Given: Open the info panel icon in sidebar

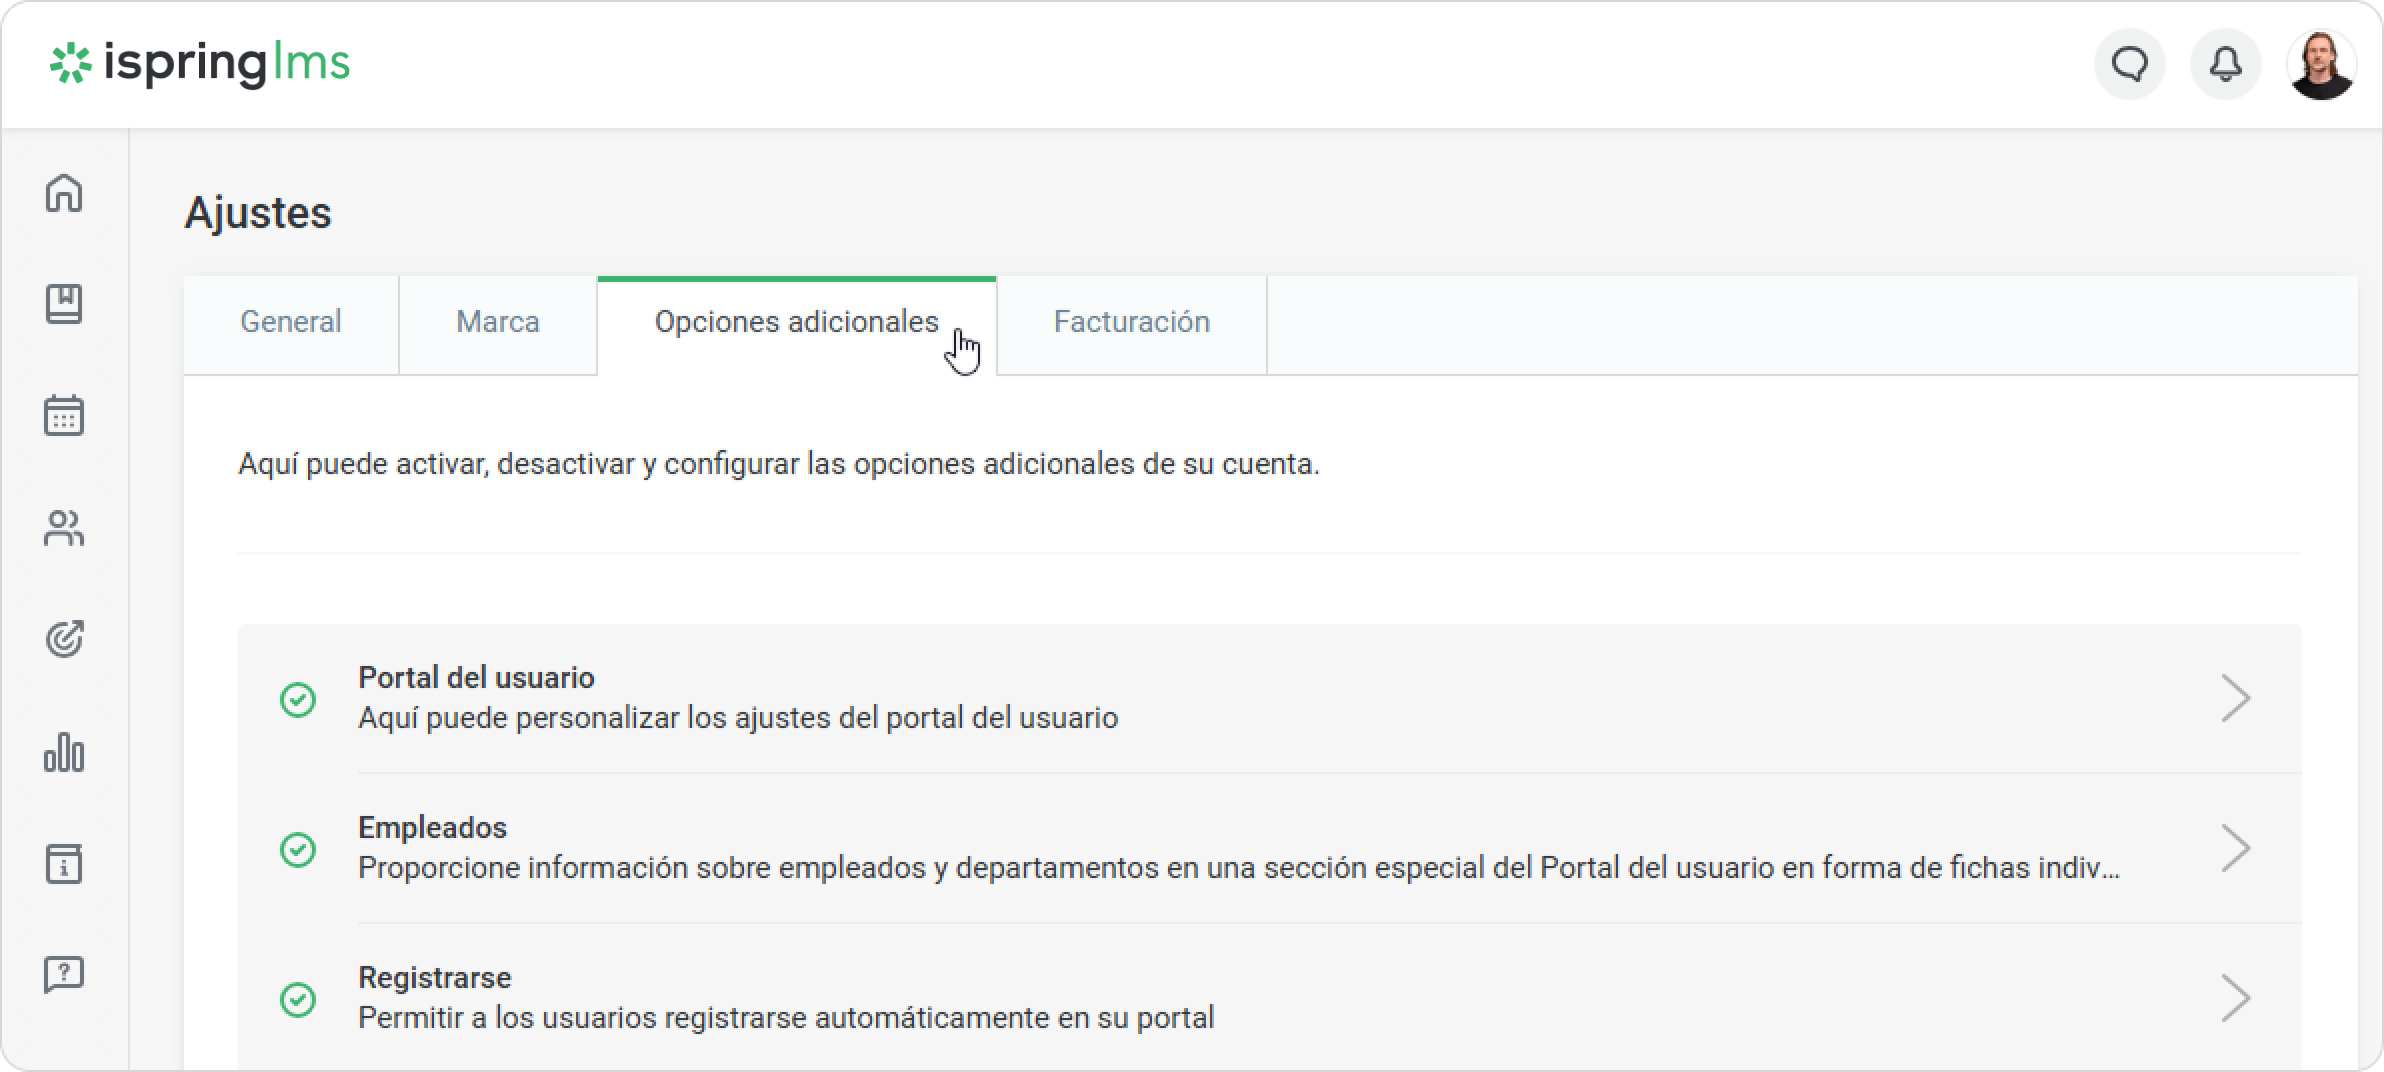Looking at the screenshot, I should (64, 864).
